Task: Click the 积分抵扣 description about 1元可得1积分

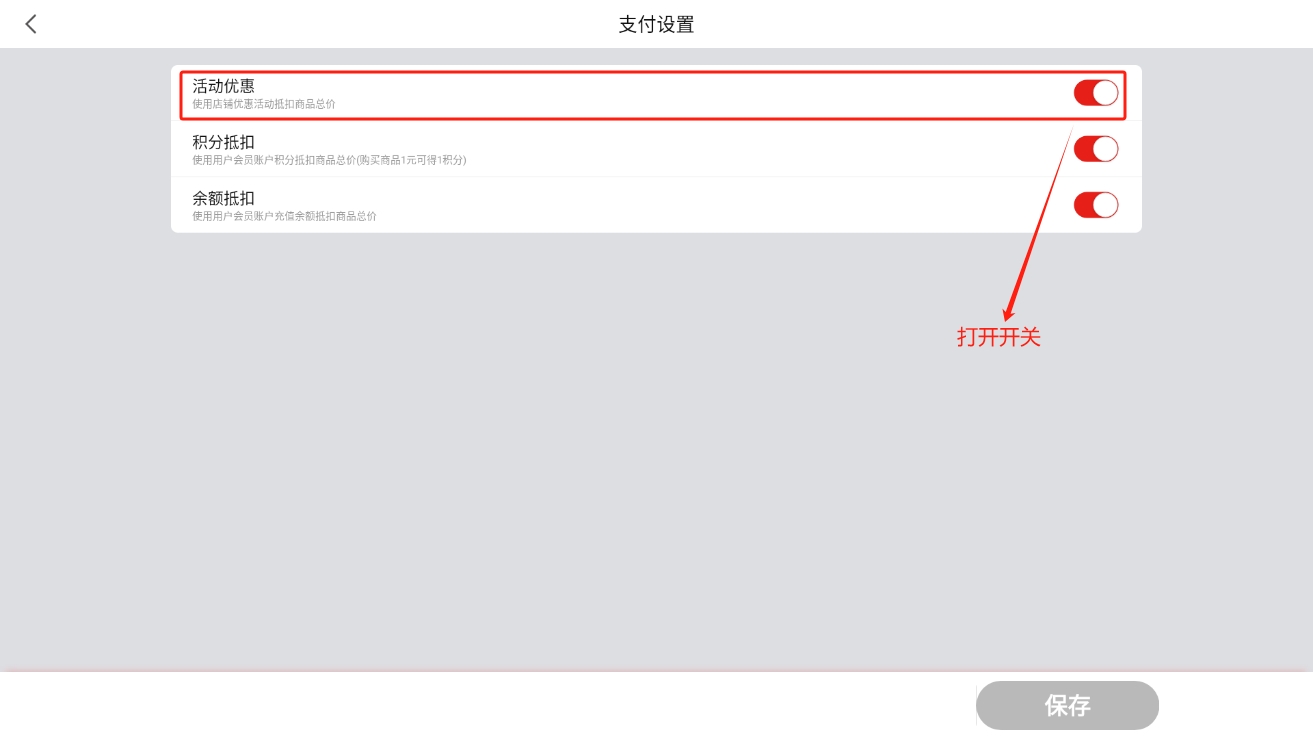Action: tap(329, 160)
